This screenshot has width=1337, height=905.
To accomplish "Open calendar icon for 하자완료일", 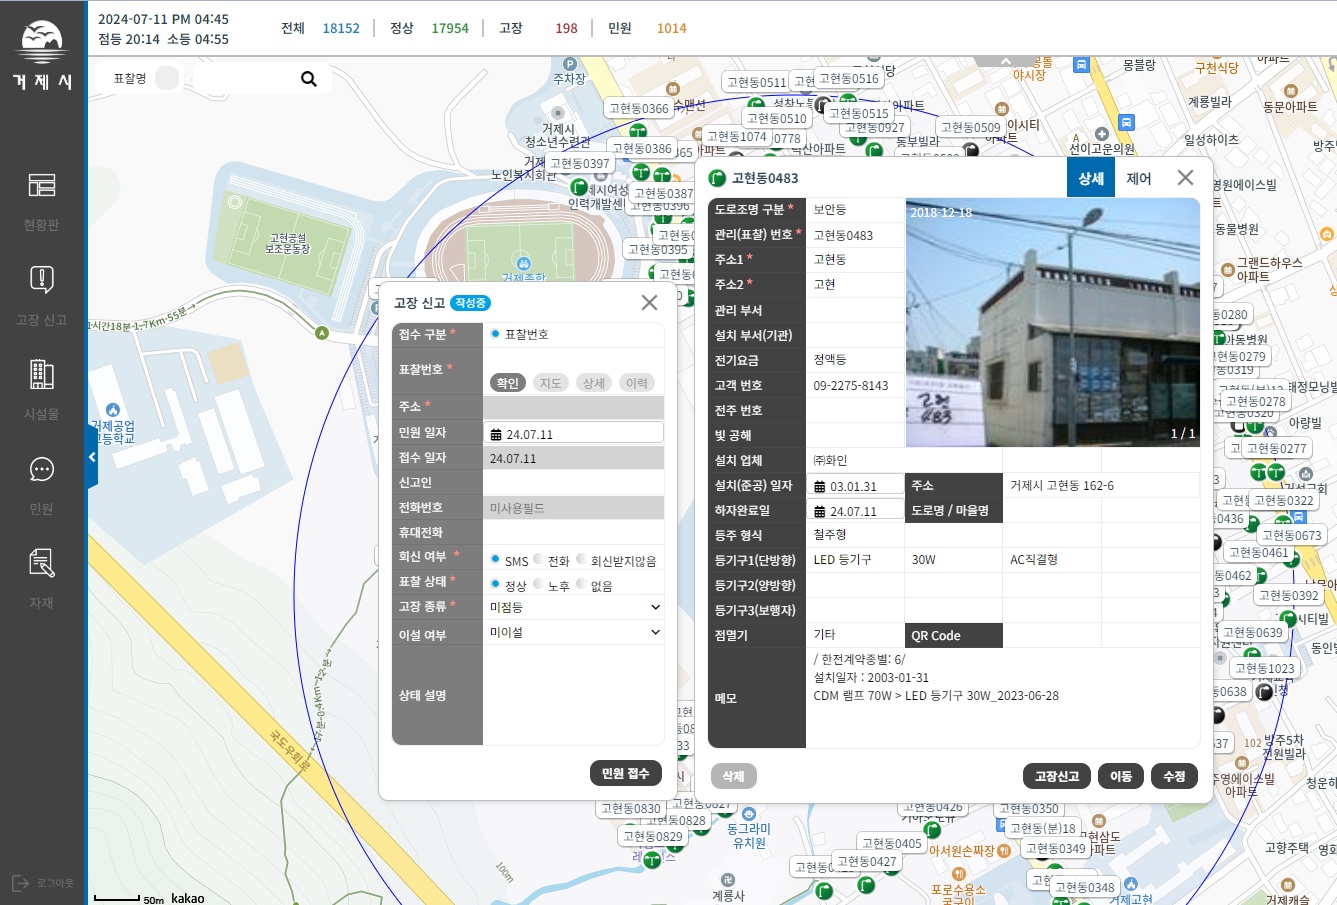I will [820, 512].
